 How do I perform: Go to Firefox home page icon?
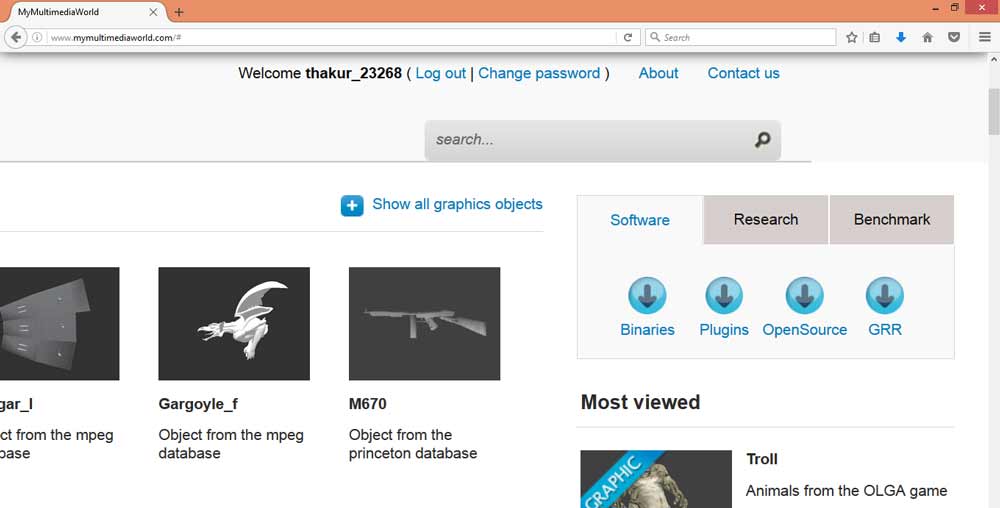tap(927, 37)
